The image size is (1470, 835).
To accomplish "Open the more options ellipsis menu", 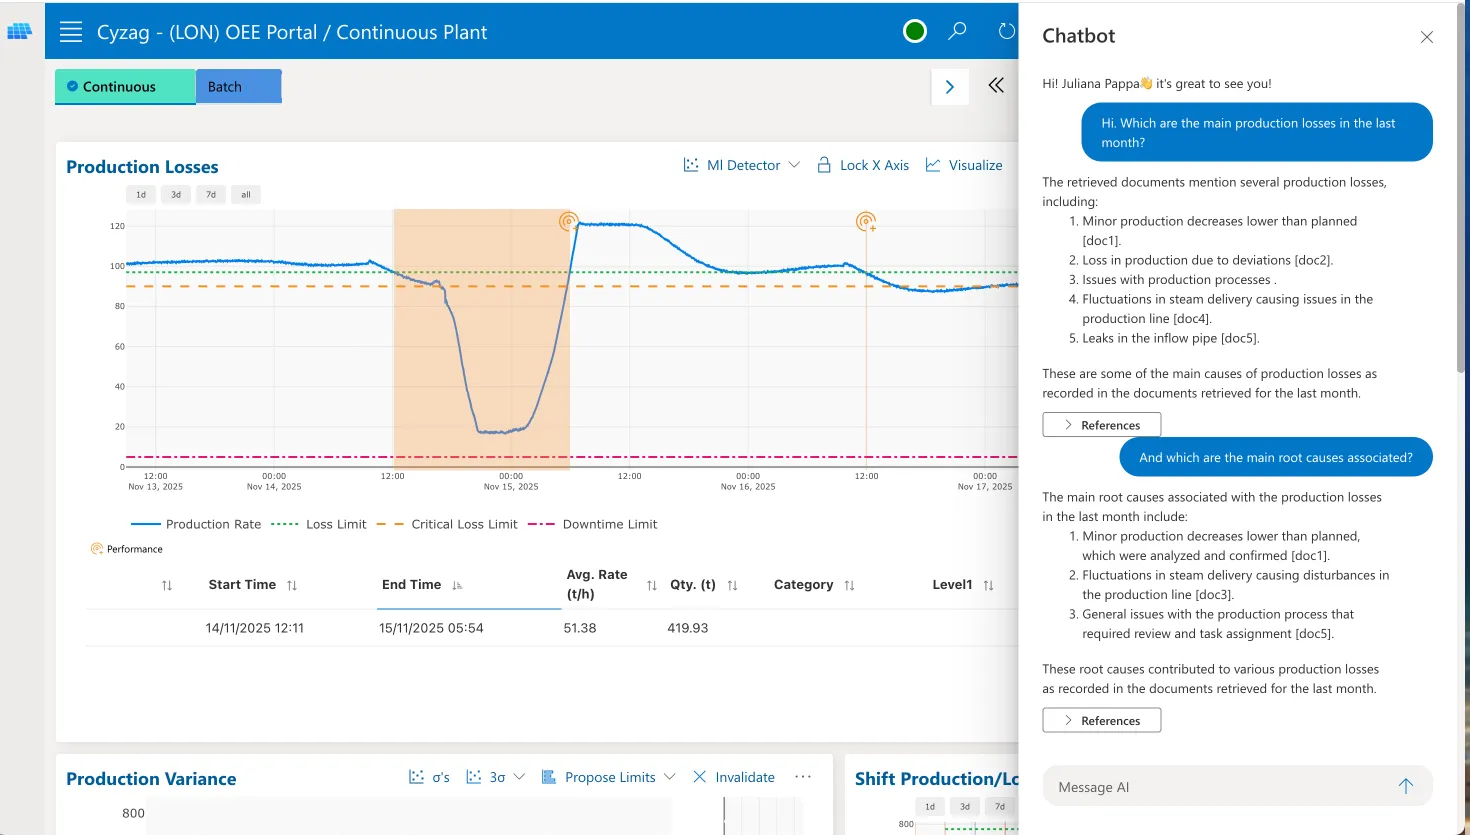I will click(803, 777).
